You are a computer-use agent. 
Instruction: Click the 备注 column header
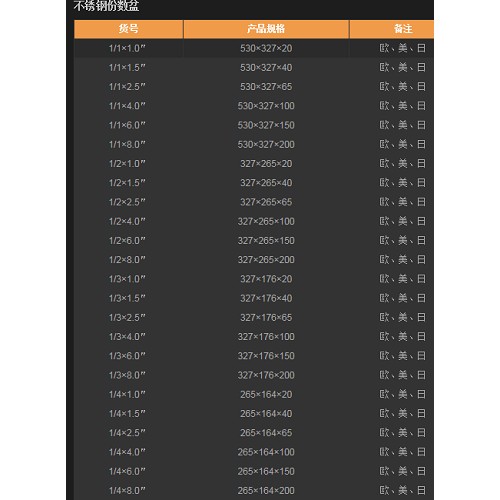pos(392,29)
